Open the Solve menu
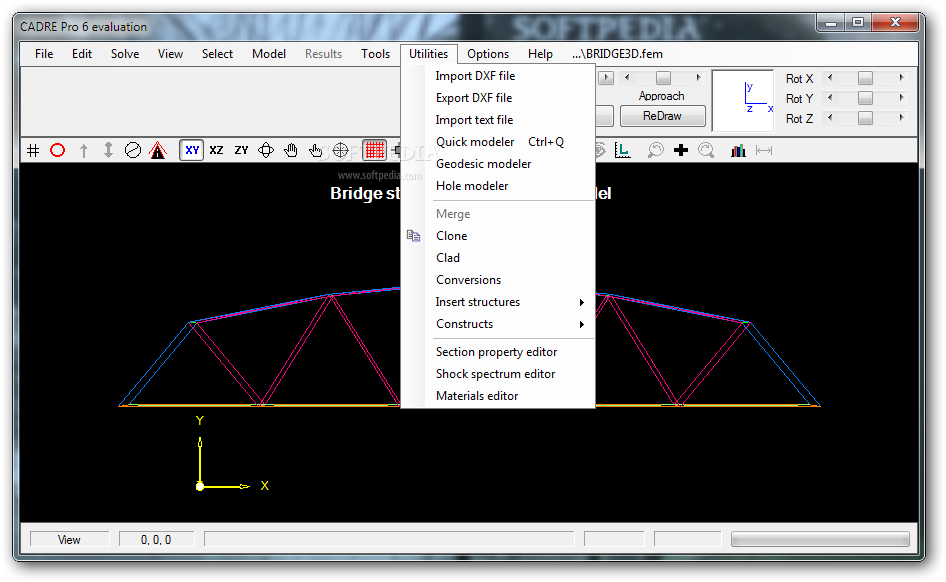The image size is (946, 582). (125, 54)
